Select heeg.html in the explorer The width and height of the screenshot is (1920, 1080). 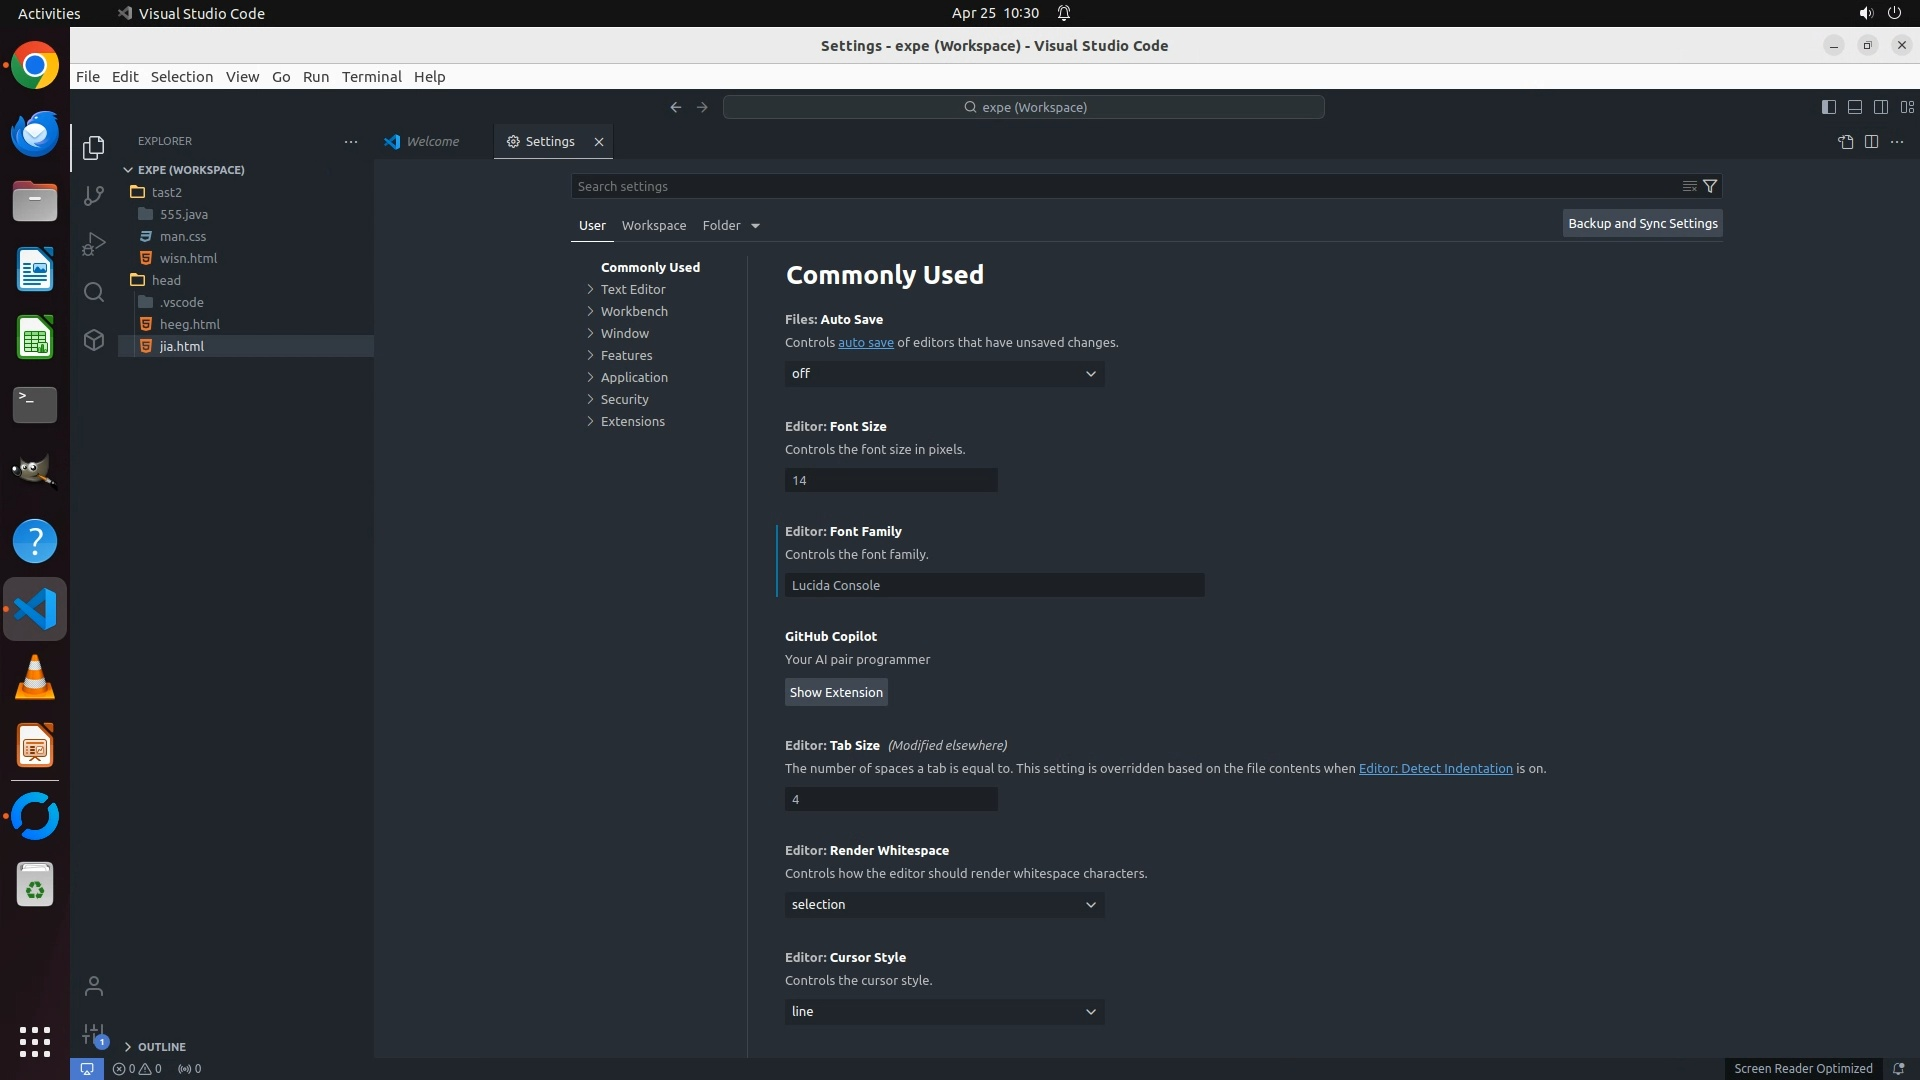coord(190,324)
